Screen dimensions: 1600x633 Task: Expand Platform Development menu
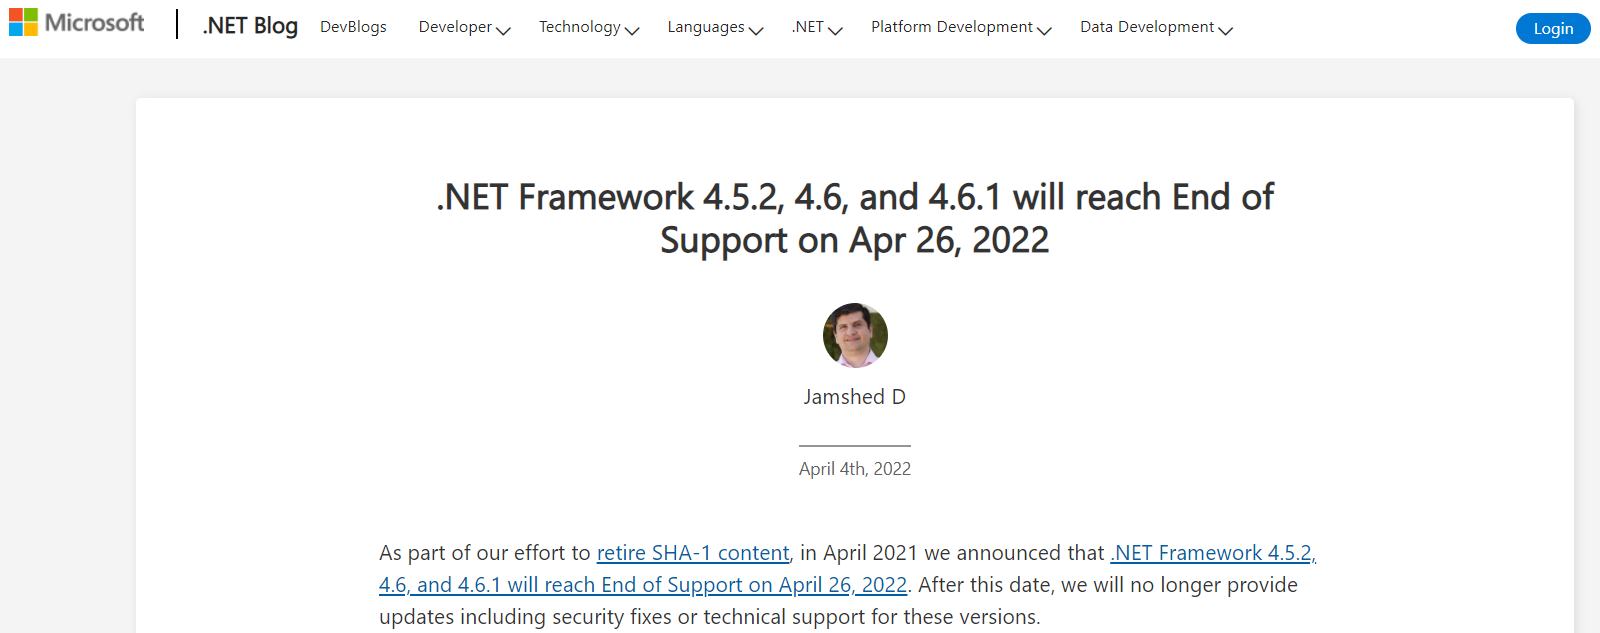point(961,27)
